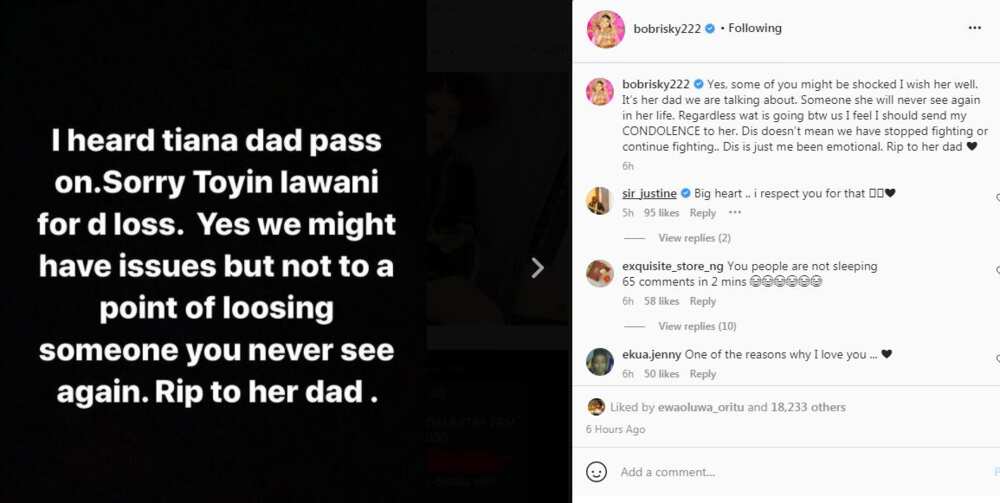The width and height of the screenshot is (1000, 503).
Task: Open the ewaoluwa_oritu profile link
Action: 709,407
